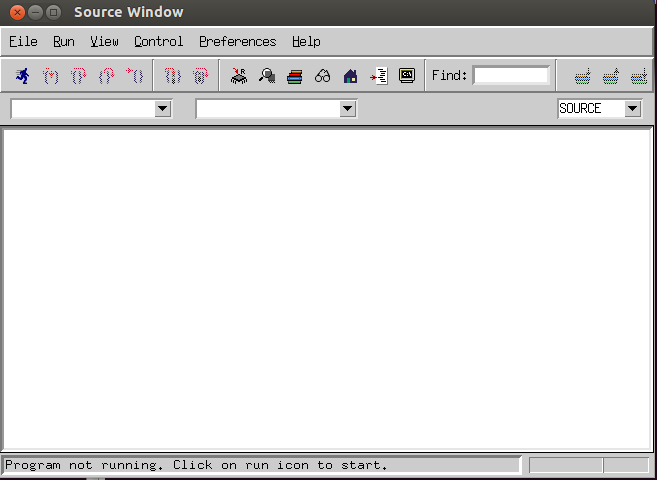Click Next Asm Instruction icon
This screenshot has width=657, height=480.
[200, 76]
